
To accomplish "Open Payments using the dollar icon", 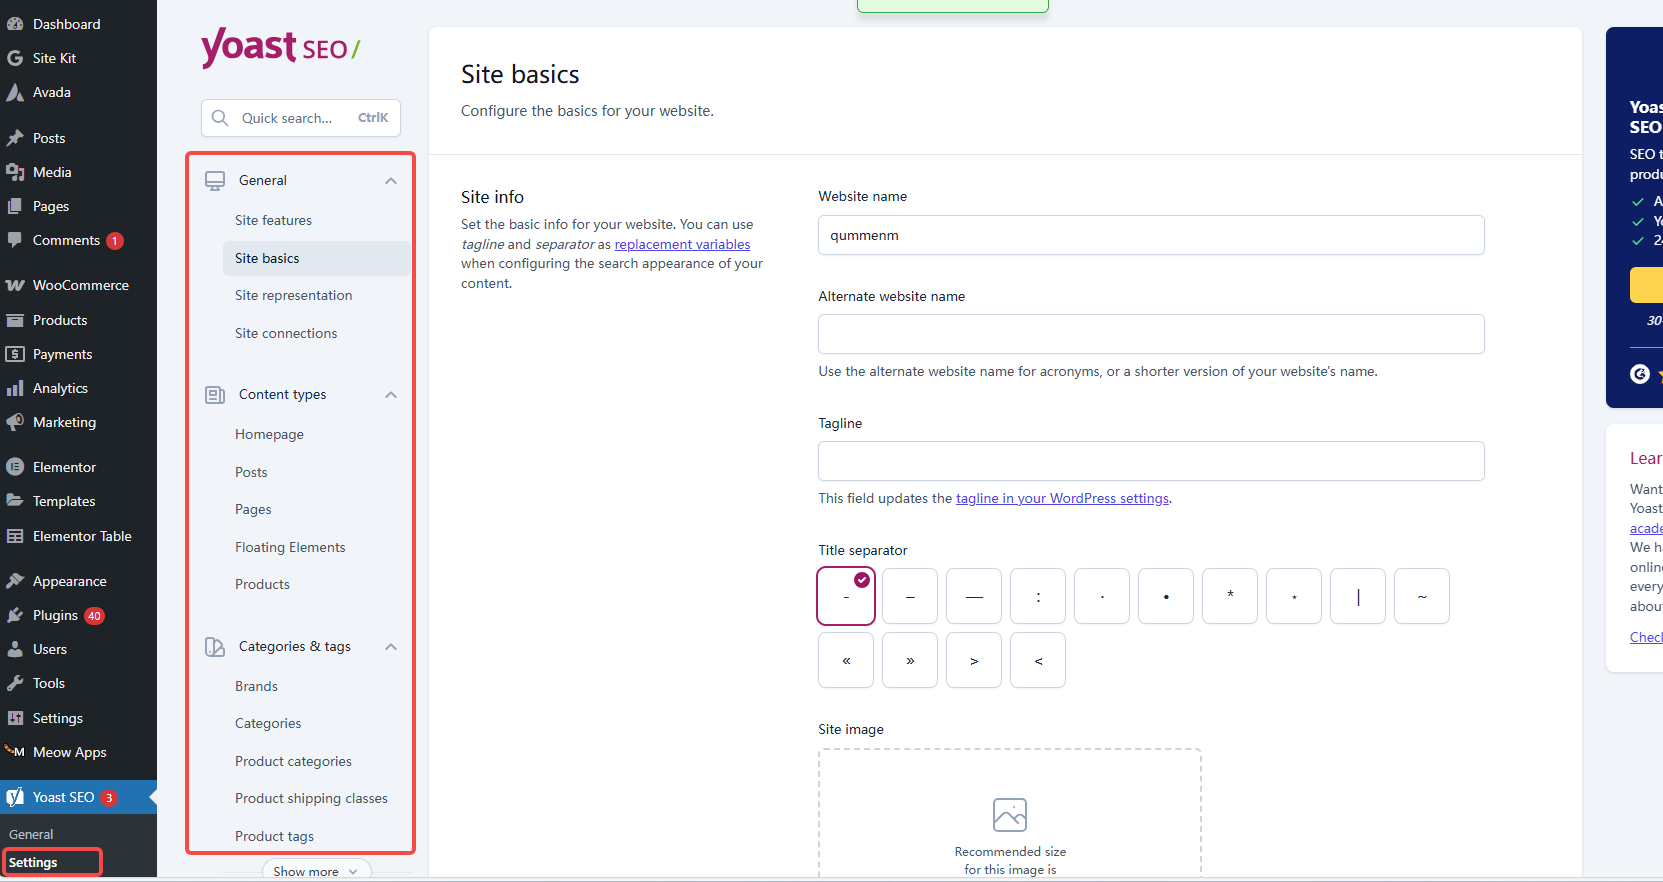I will 15,354.
